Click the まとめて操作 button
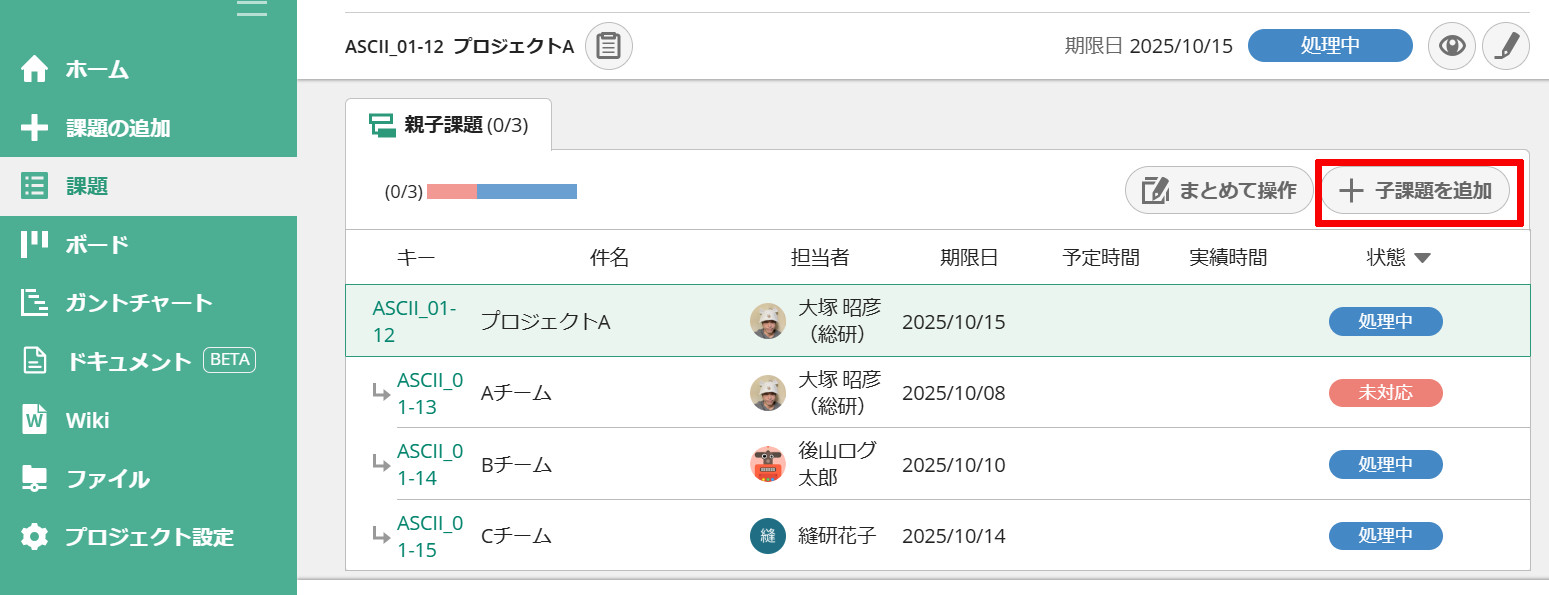Screen dimensions: 1549x595 tap(1218, 191)
